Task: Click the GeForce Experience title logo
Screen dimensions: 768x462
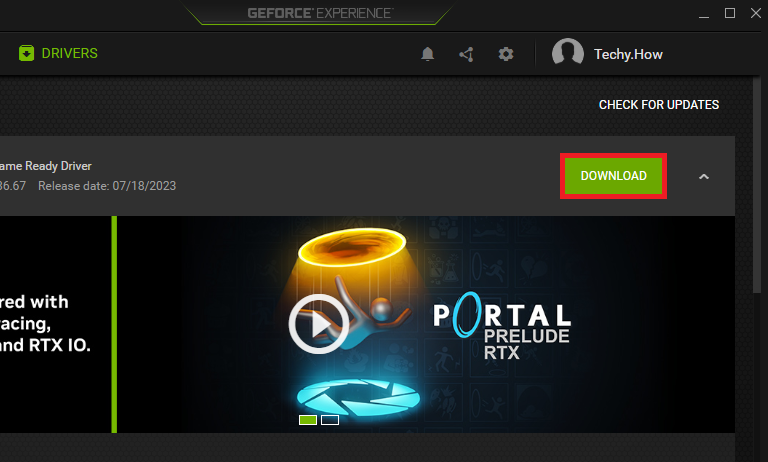Action: click(320, 13)
